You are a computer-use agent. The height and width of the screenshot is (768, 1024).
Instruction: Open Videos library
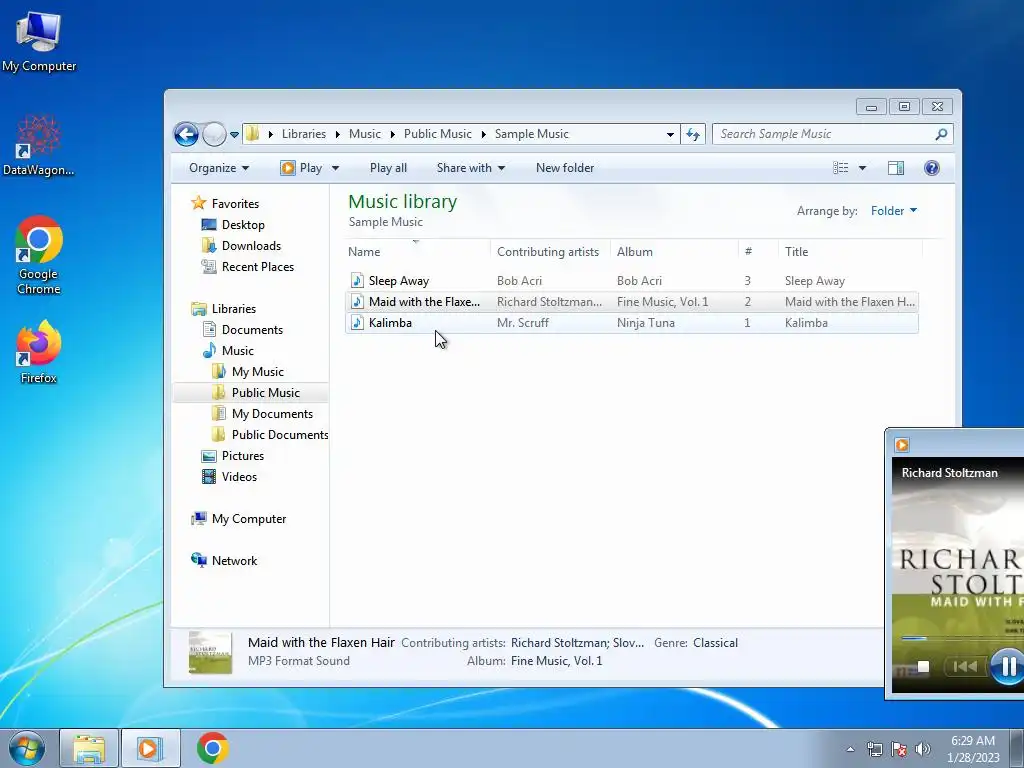pos(239,477)
